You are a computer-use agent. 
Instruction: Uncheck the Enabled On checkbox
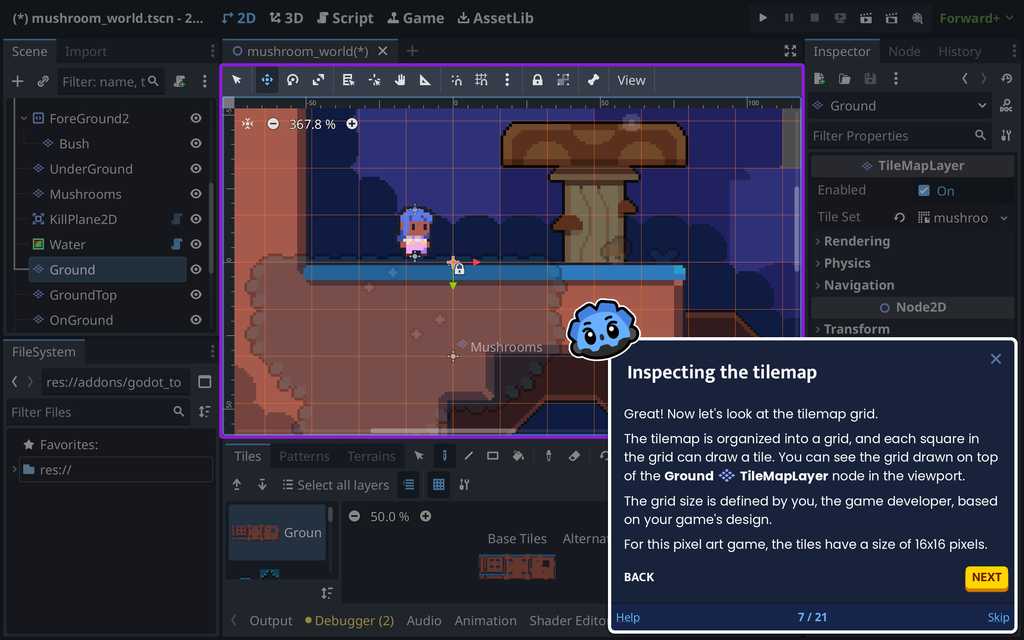click(923, 191)
